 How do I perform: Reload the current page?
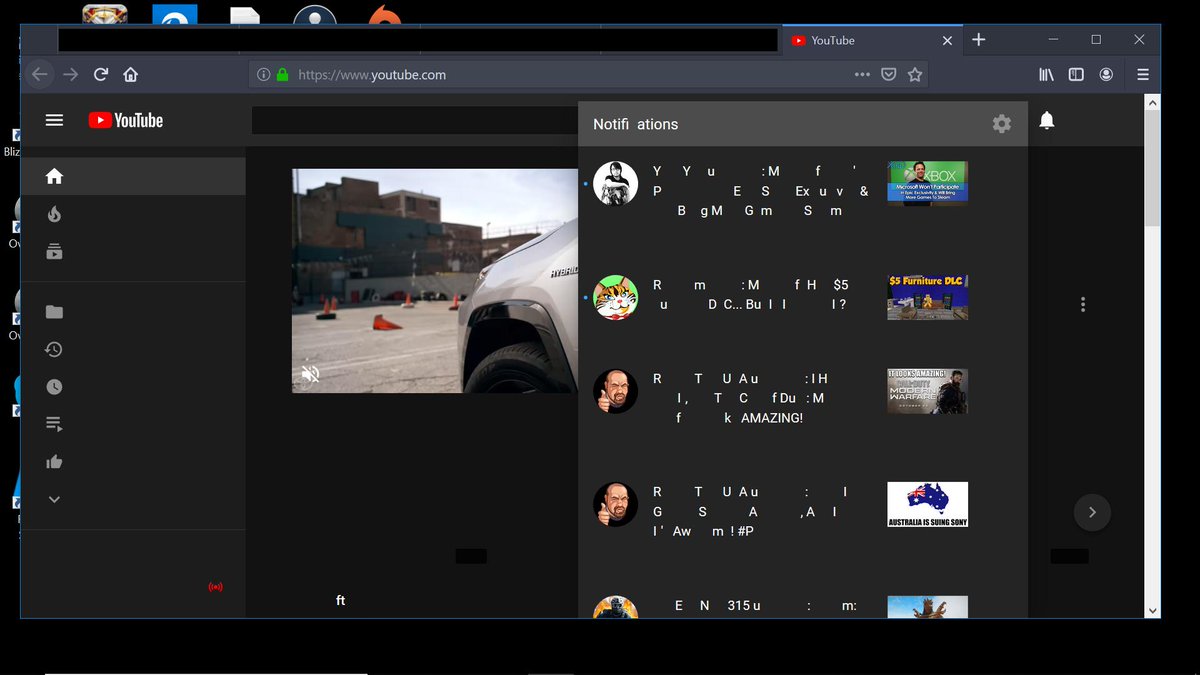(100, 75)
